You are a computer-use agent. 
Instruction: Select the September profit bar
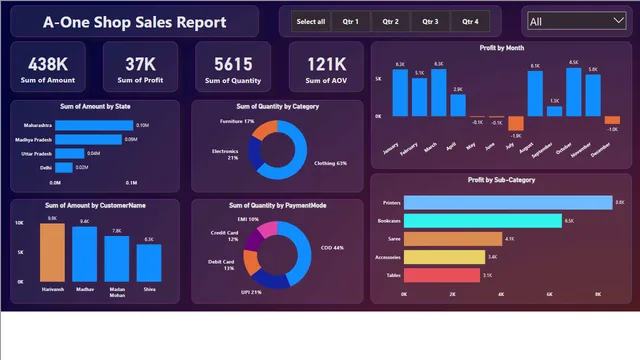click(554, 111)
